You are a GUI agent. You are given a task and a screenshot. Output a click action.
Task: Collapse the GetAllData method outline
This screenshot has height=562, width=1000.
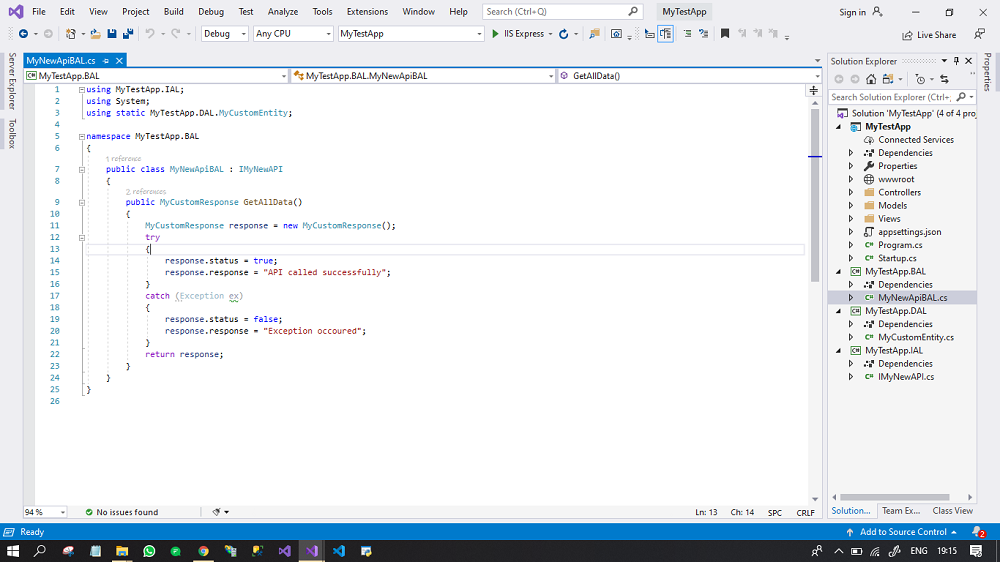click(82, 203)
